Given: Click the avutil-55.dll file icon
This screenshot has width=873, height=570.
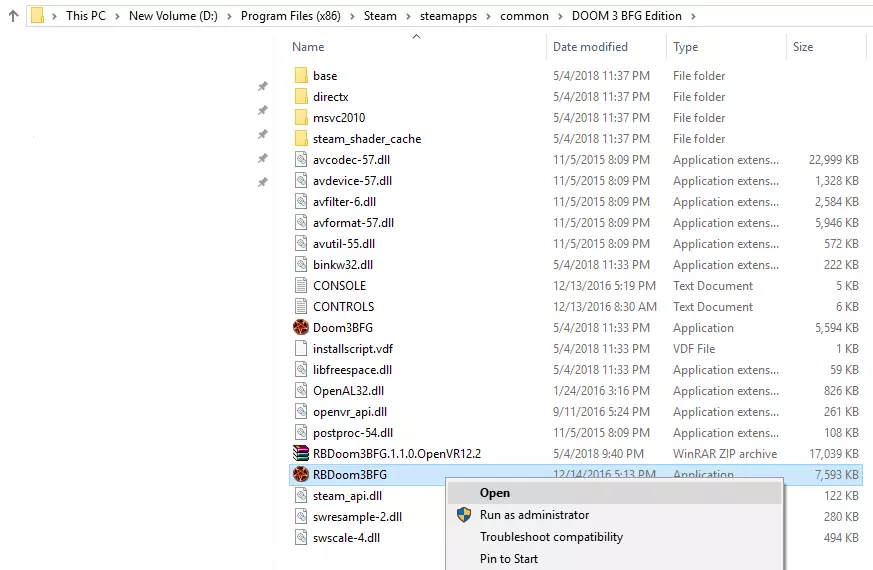Looking at the screenshot, I should click(301, 243).
